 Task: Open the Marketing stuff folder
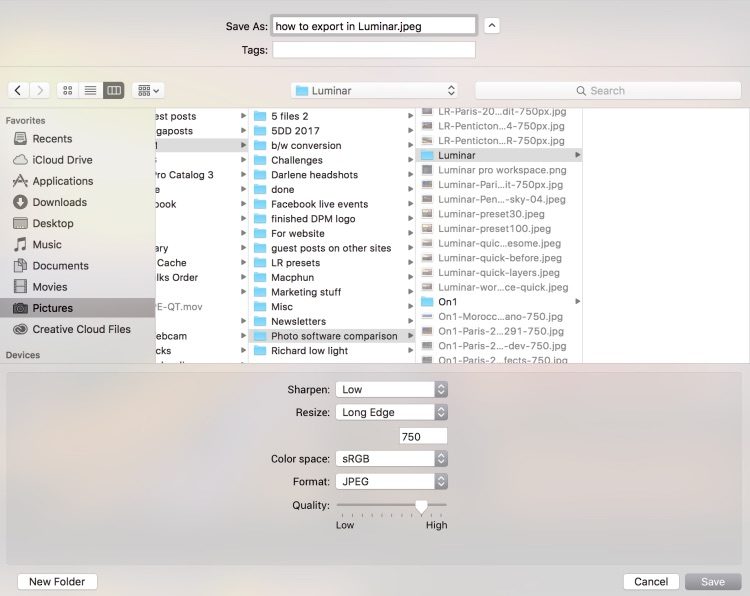332,292
